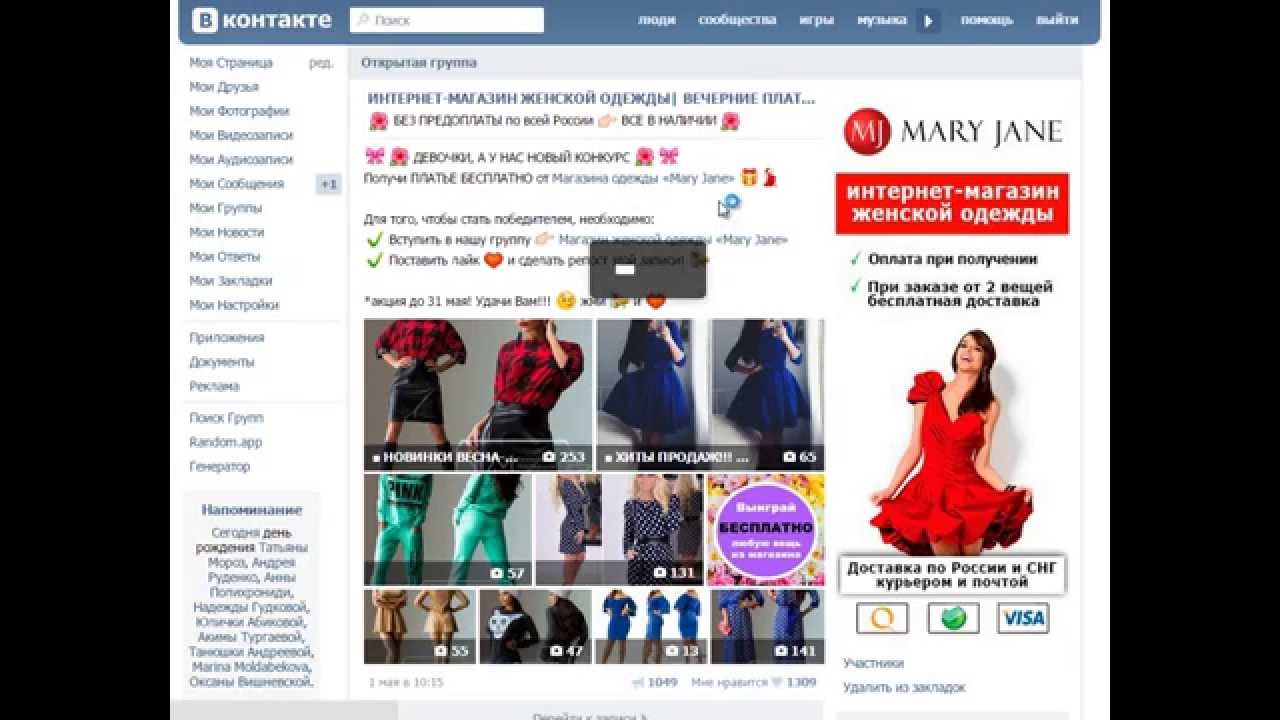Screen dimensions: 1280x720
Task: Click the 65 photos camera icon
Action: 789,457
